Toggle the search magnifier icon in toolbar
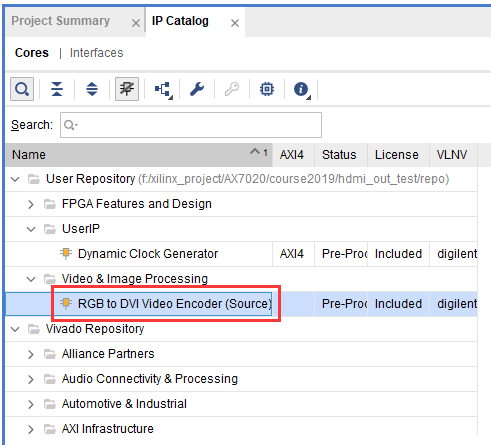The height and width of the screenshot is (445, 491). pyautogui.click(x=22, y=89)
